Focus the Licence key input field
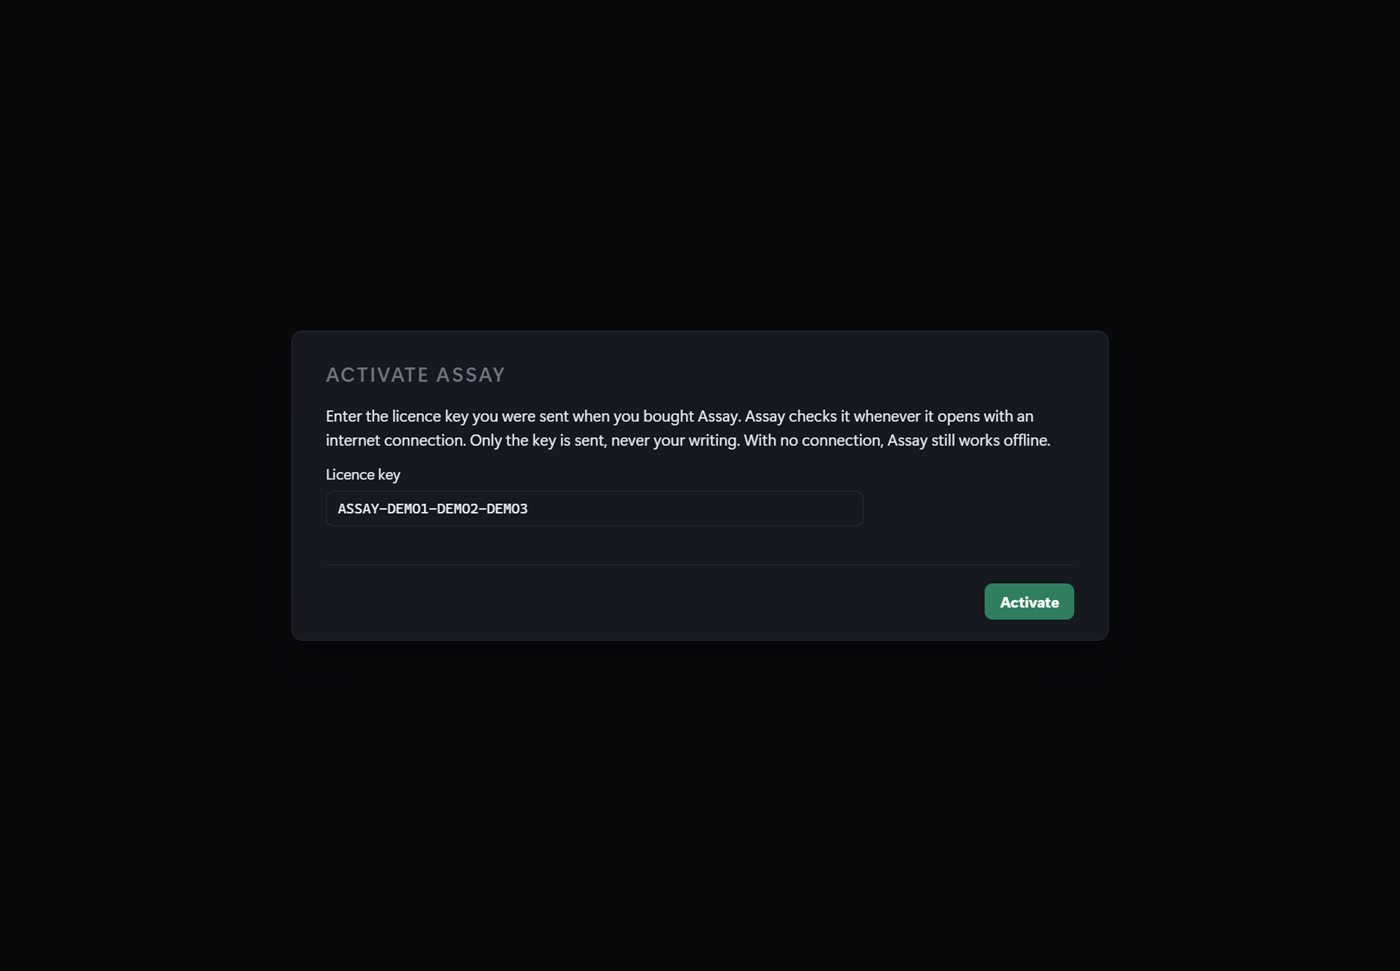The width and height of the screenshot is (1400, 971). click(x=594, y=508)
